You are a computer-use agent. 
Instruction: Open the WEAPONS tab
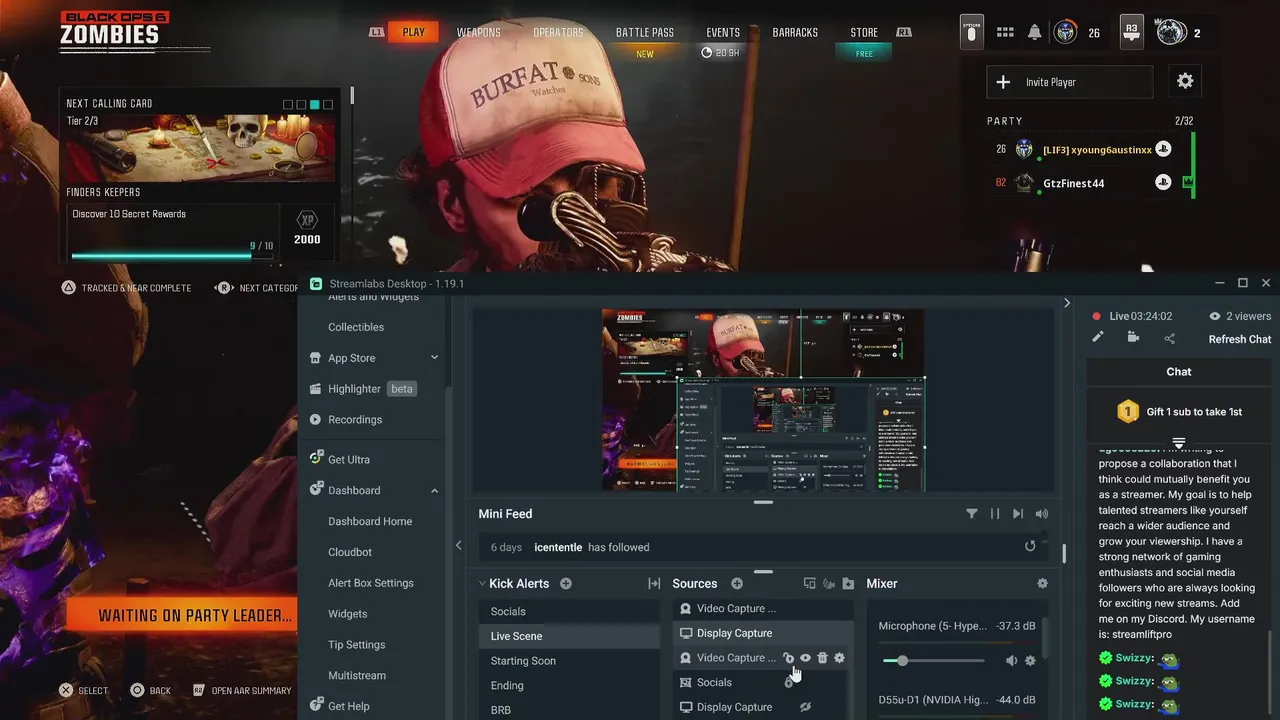479,32
